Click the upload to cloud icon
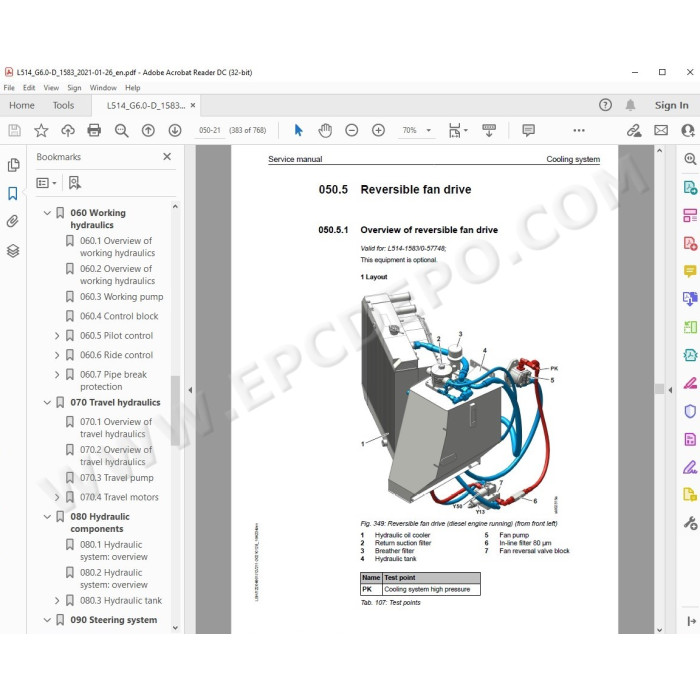The image size is (700, 700). click(68, 130)
